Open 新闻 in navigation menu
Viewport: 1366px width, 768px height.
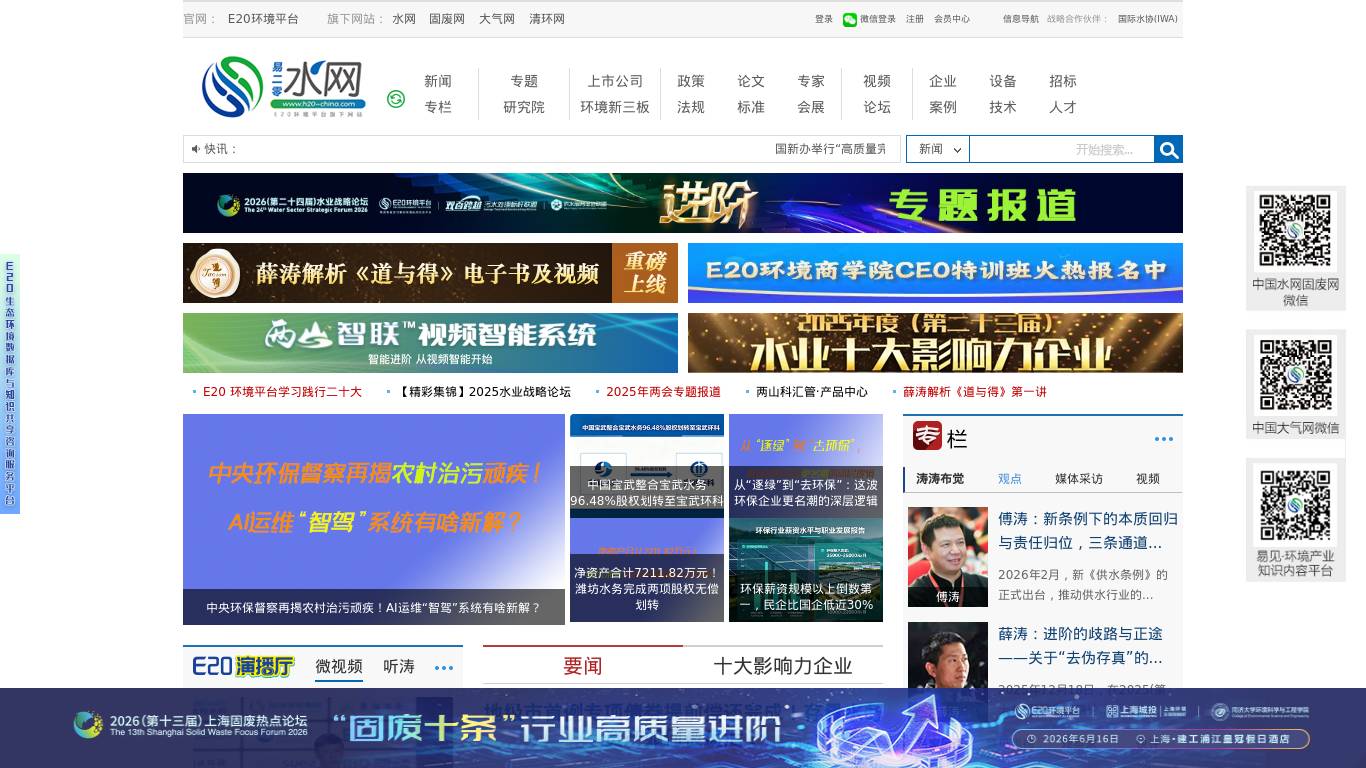[438, 81]
